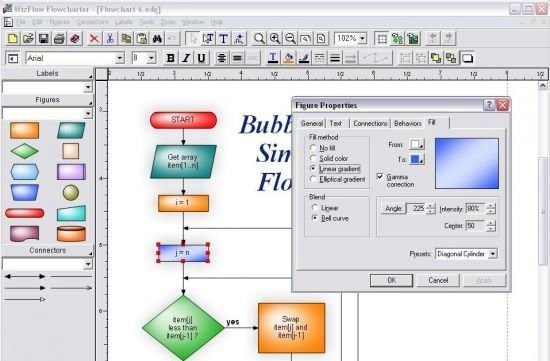Viewport: 550px width, 361px height.
Task: Click the Intensity value input field
Action: [x=475, y=209]
